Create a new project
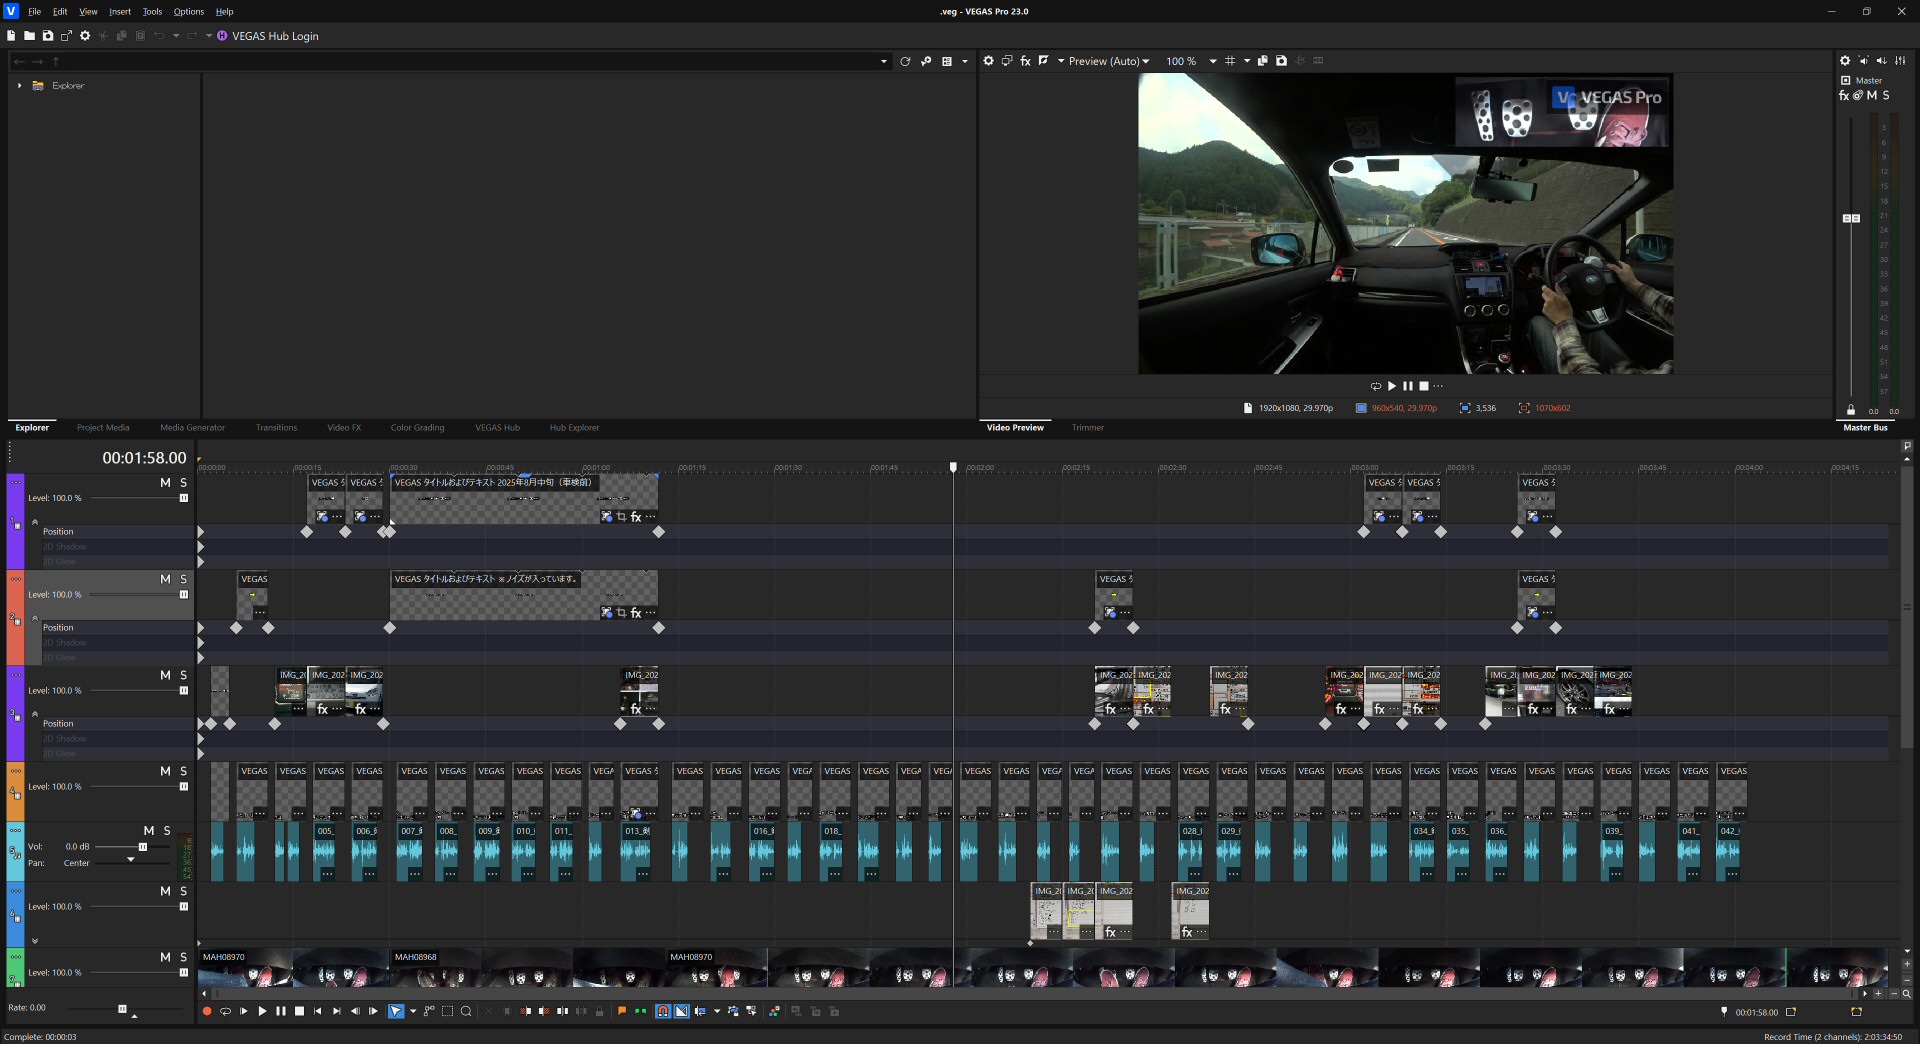1920x1044 pixels. [11, 36]
